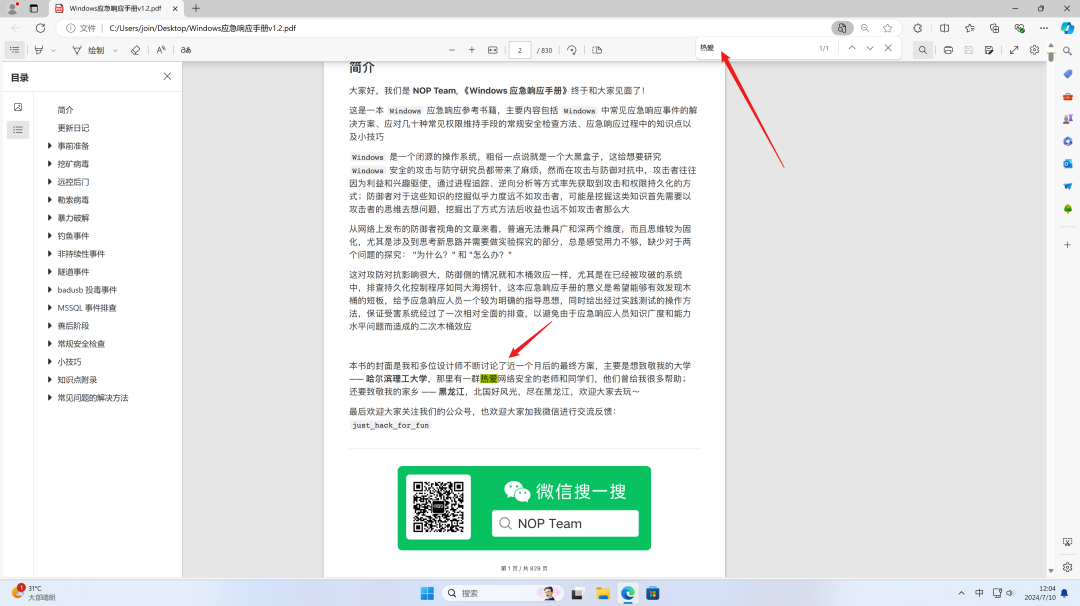
Task: Save the PDF with the save icon
Action: click(x=969, y=48)
